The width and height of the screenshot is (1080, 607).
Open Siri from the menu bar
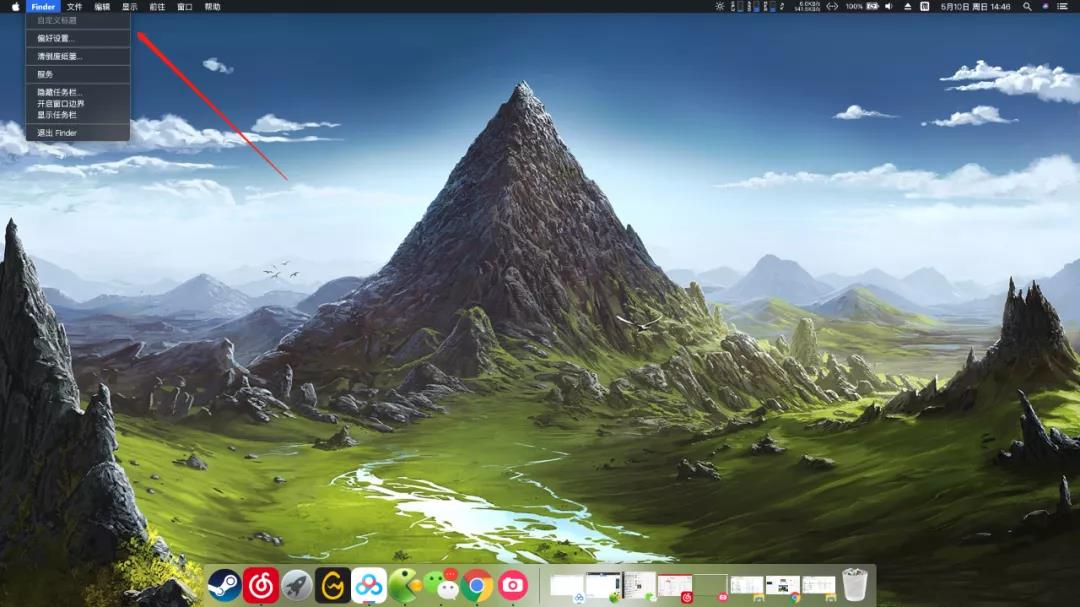click(x=1045, y=6)
